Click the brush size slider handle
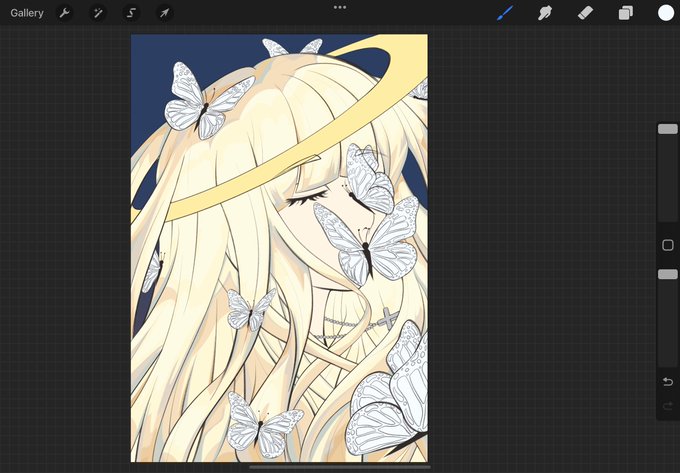The image size is (680, 473). click(667, 129)
